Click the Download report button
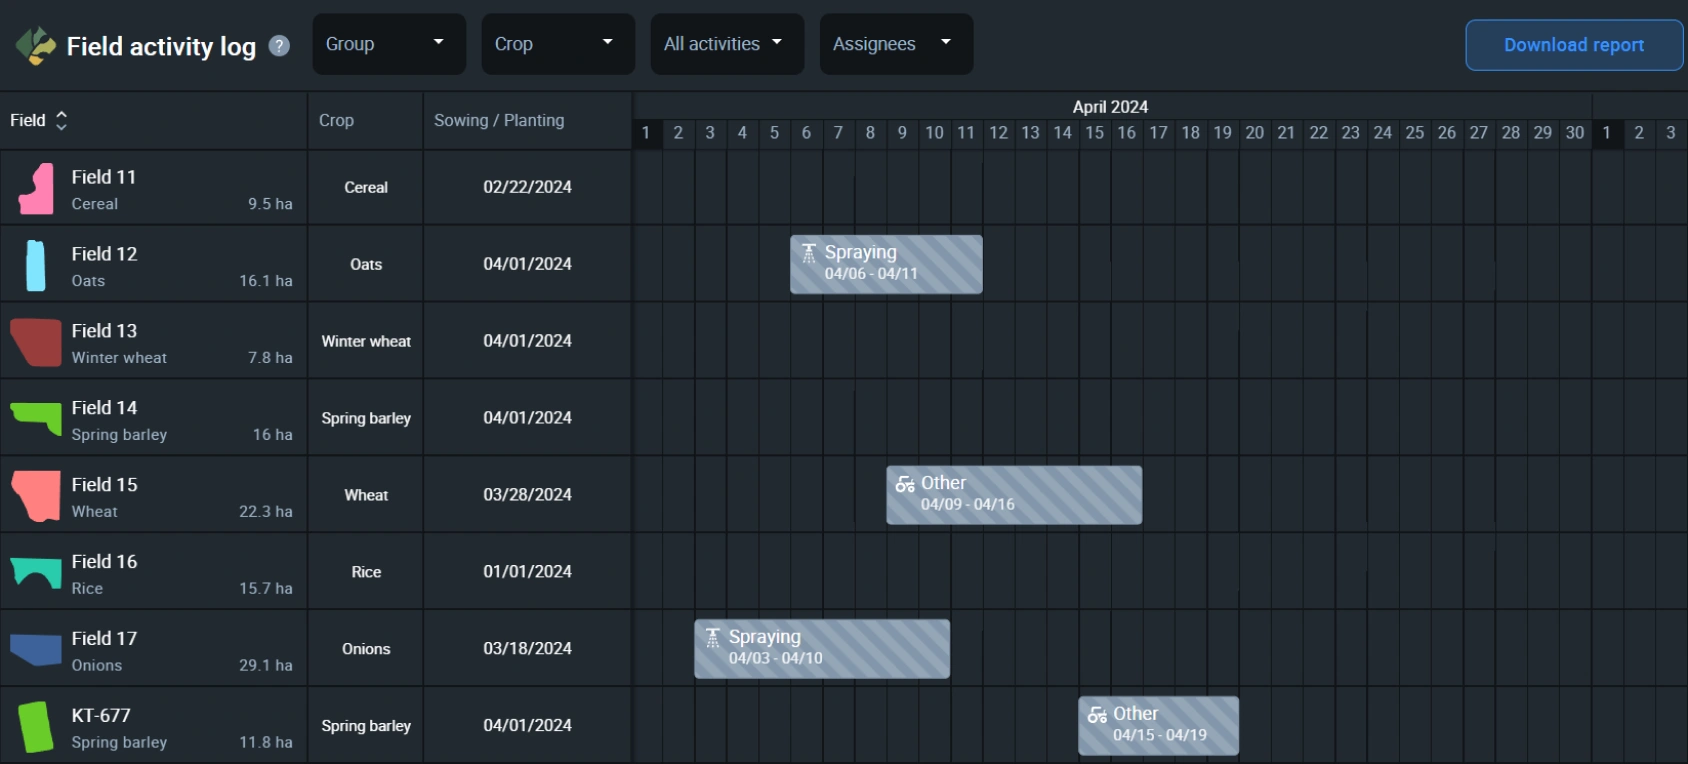Viewport: 1688px width, 764px height. coord(1573,45)
